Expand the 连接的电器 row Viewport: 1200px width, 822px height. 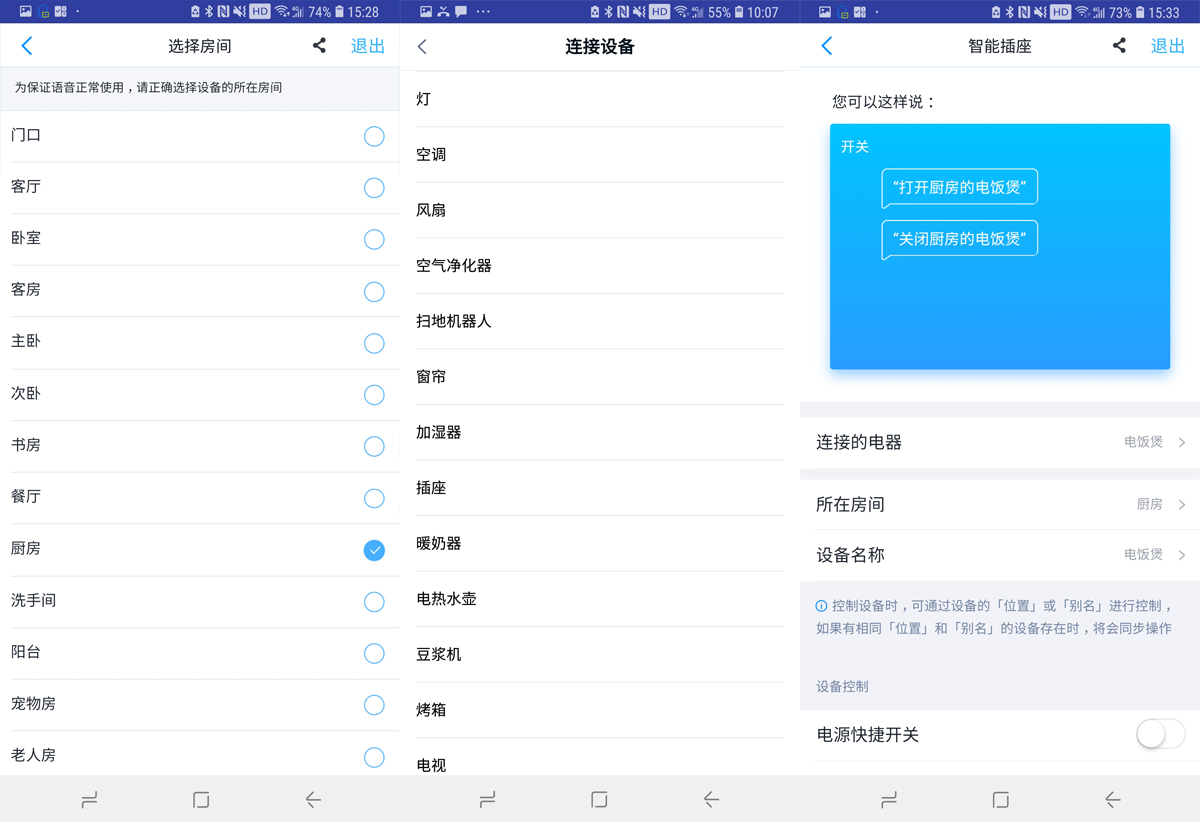click(1000, 440)
